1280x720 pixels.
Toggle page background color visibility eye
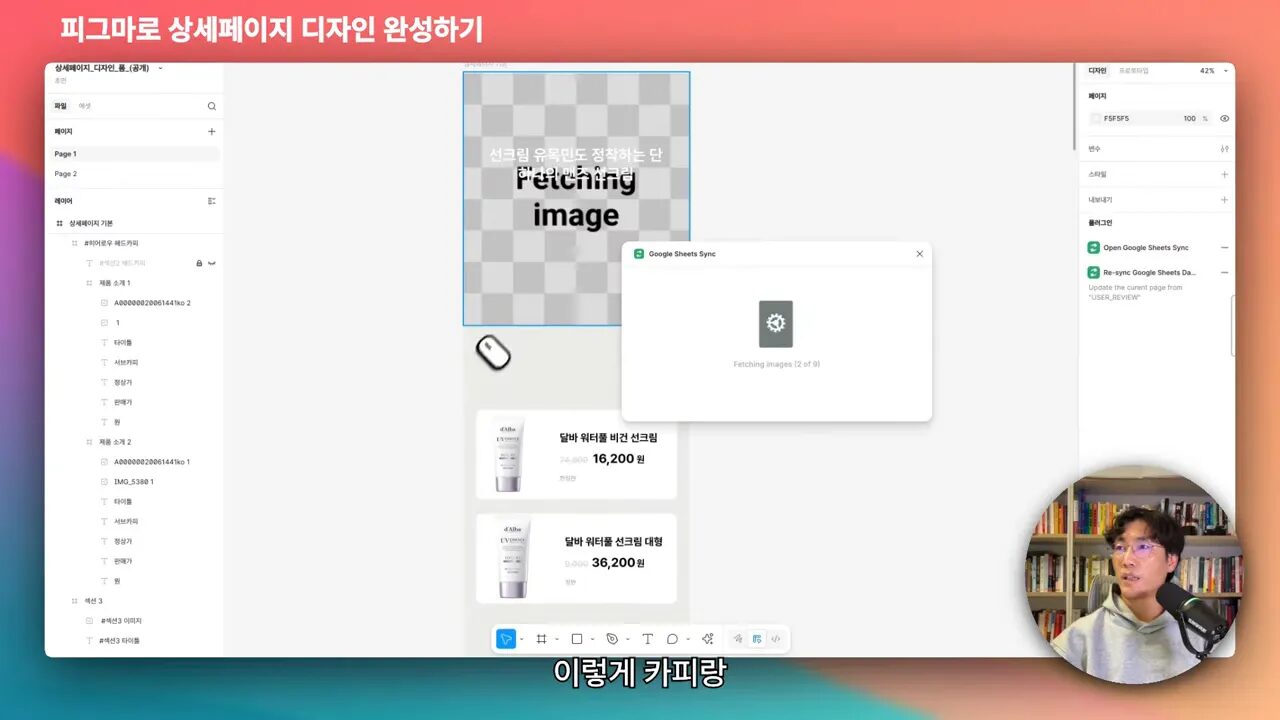[1224, 118]
